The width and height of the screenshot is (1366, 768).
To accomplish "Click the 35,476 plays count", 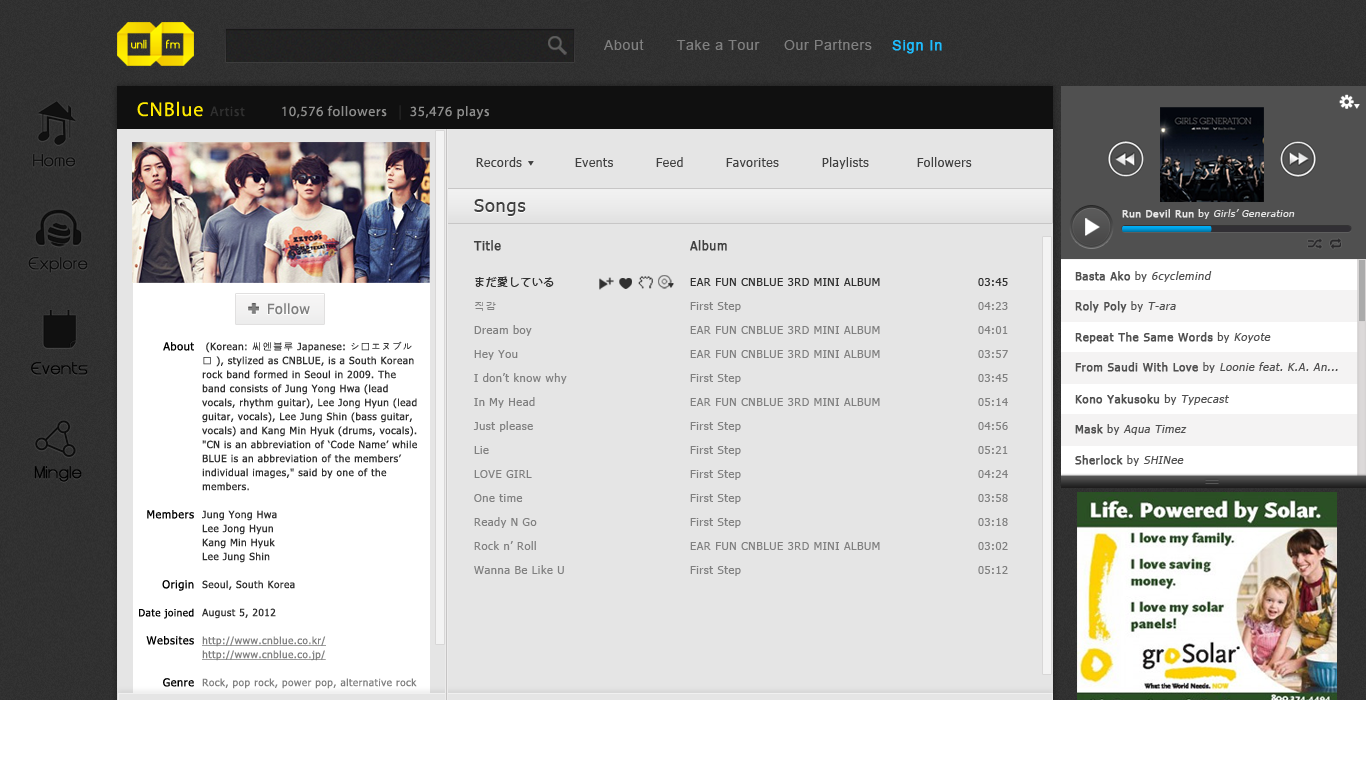I will [449, 112].
